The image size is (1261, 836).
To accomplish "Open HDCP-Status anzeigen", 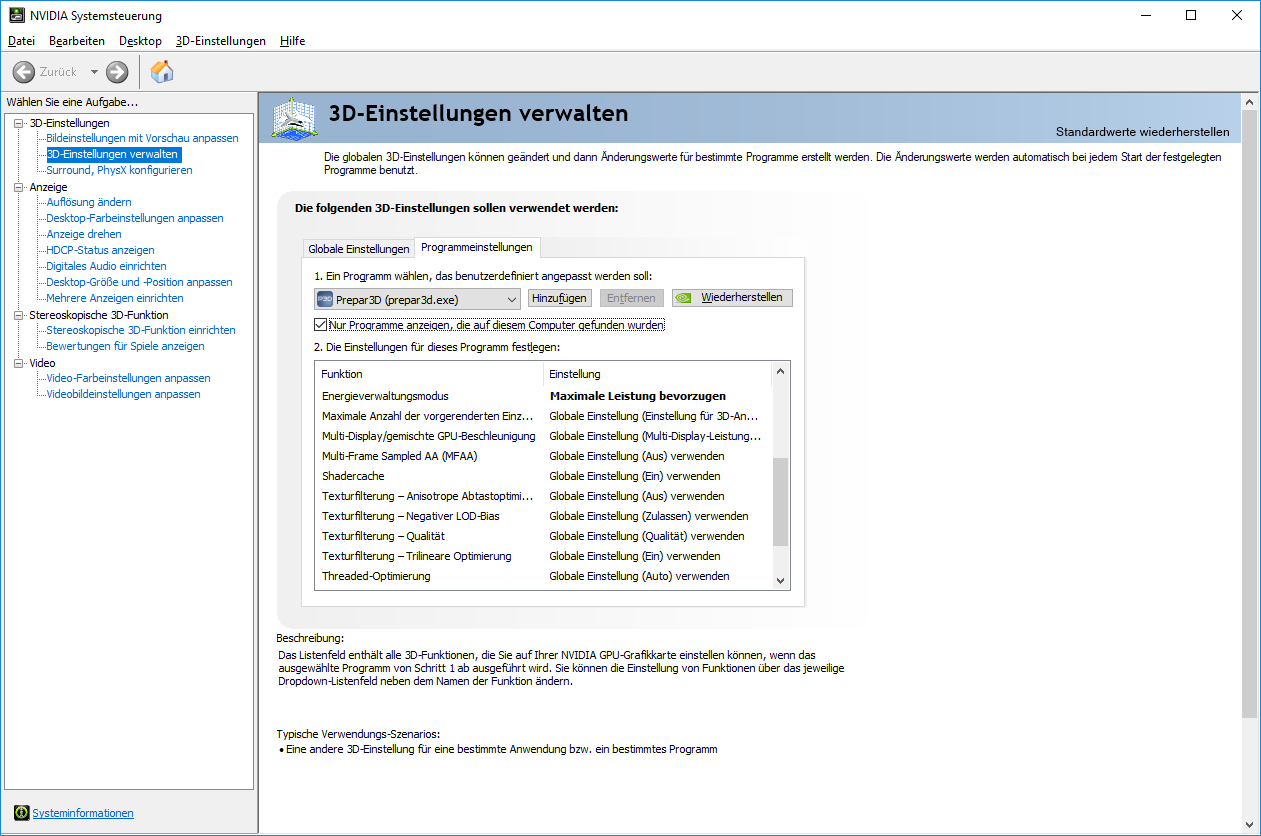I will [101, 250].
